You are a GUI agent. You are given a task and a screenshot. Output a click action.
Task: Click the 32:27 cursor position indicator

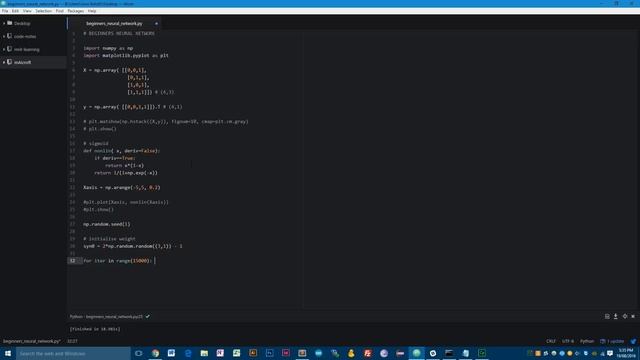72,341
